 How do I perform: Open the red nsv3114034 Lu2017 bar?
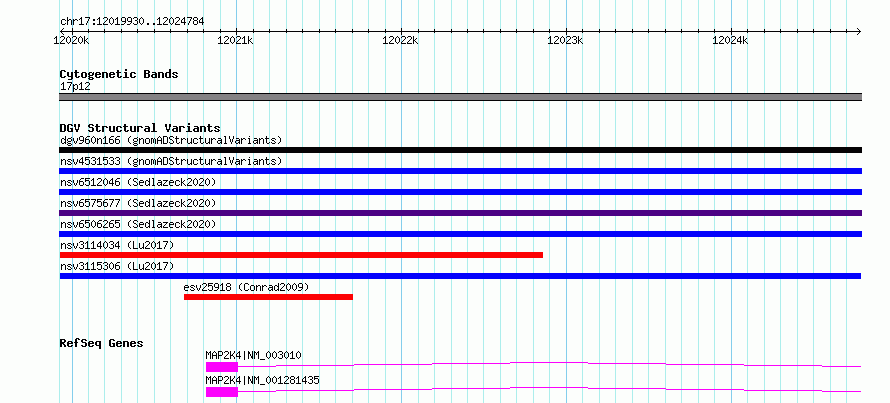coord(301,255)
